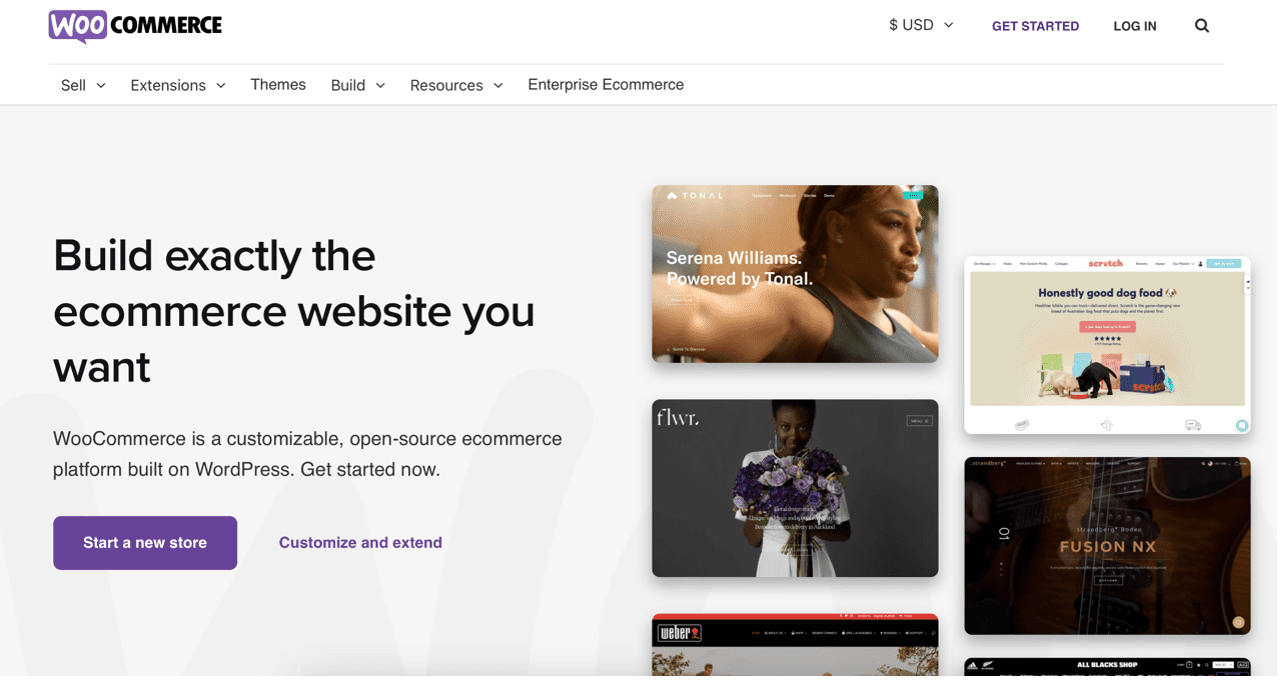The width and height of the screenshot is (1280, 681).
Task: Click the LOG IN link
Action: [x=1135, y=26]
